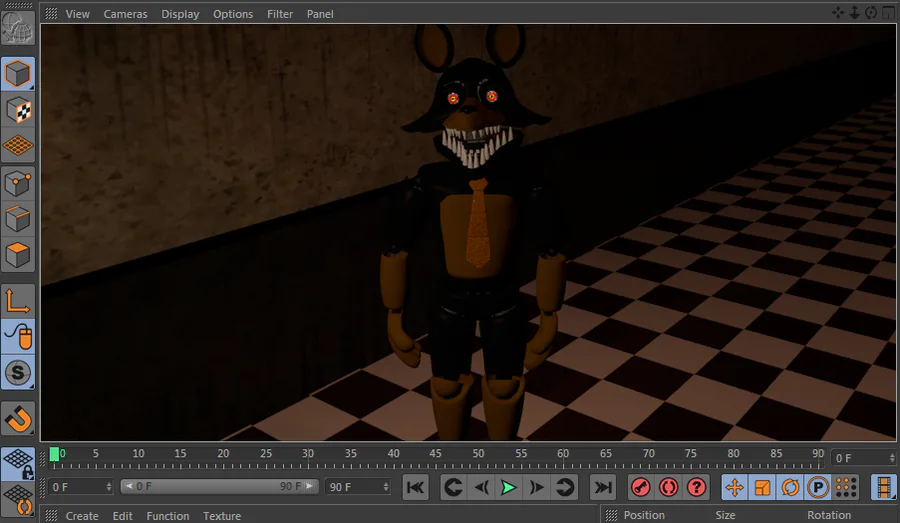This screenshot has height=523, width=900.
Task: Open the material manager Texture menu
Action: tap(222, 516)
